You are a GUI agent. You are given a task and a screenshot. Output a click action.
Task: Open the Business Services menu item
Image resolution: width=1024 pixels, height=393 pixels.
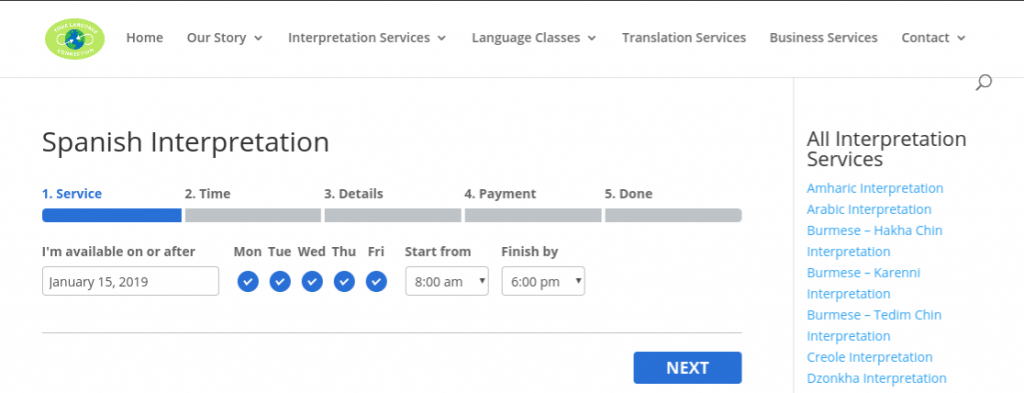824,38
